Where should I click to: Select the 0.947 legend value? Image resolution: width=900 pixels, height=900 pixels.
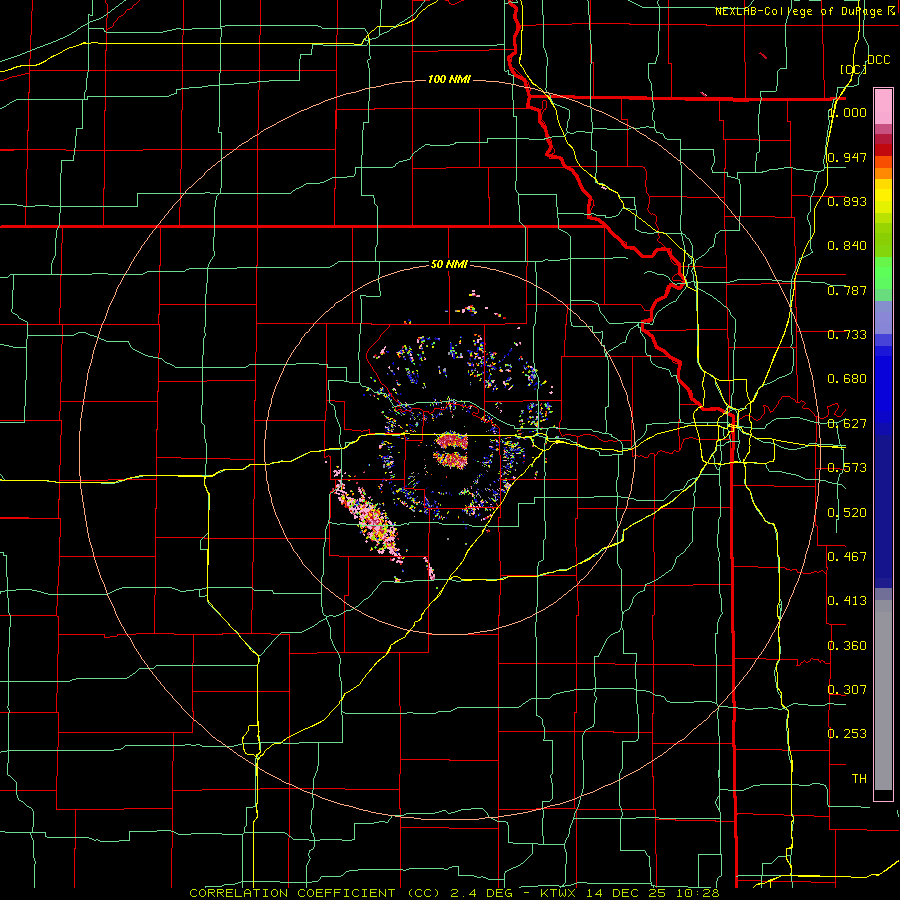(847, 157)
